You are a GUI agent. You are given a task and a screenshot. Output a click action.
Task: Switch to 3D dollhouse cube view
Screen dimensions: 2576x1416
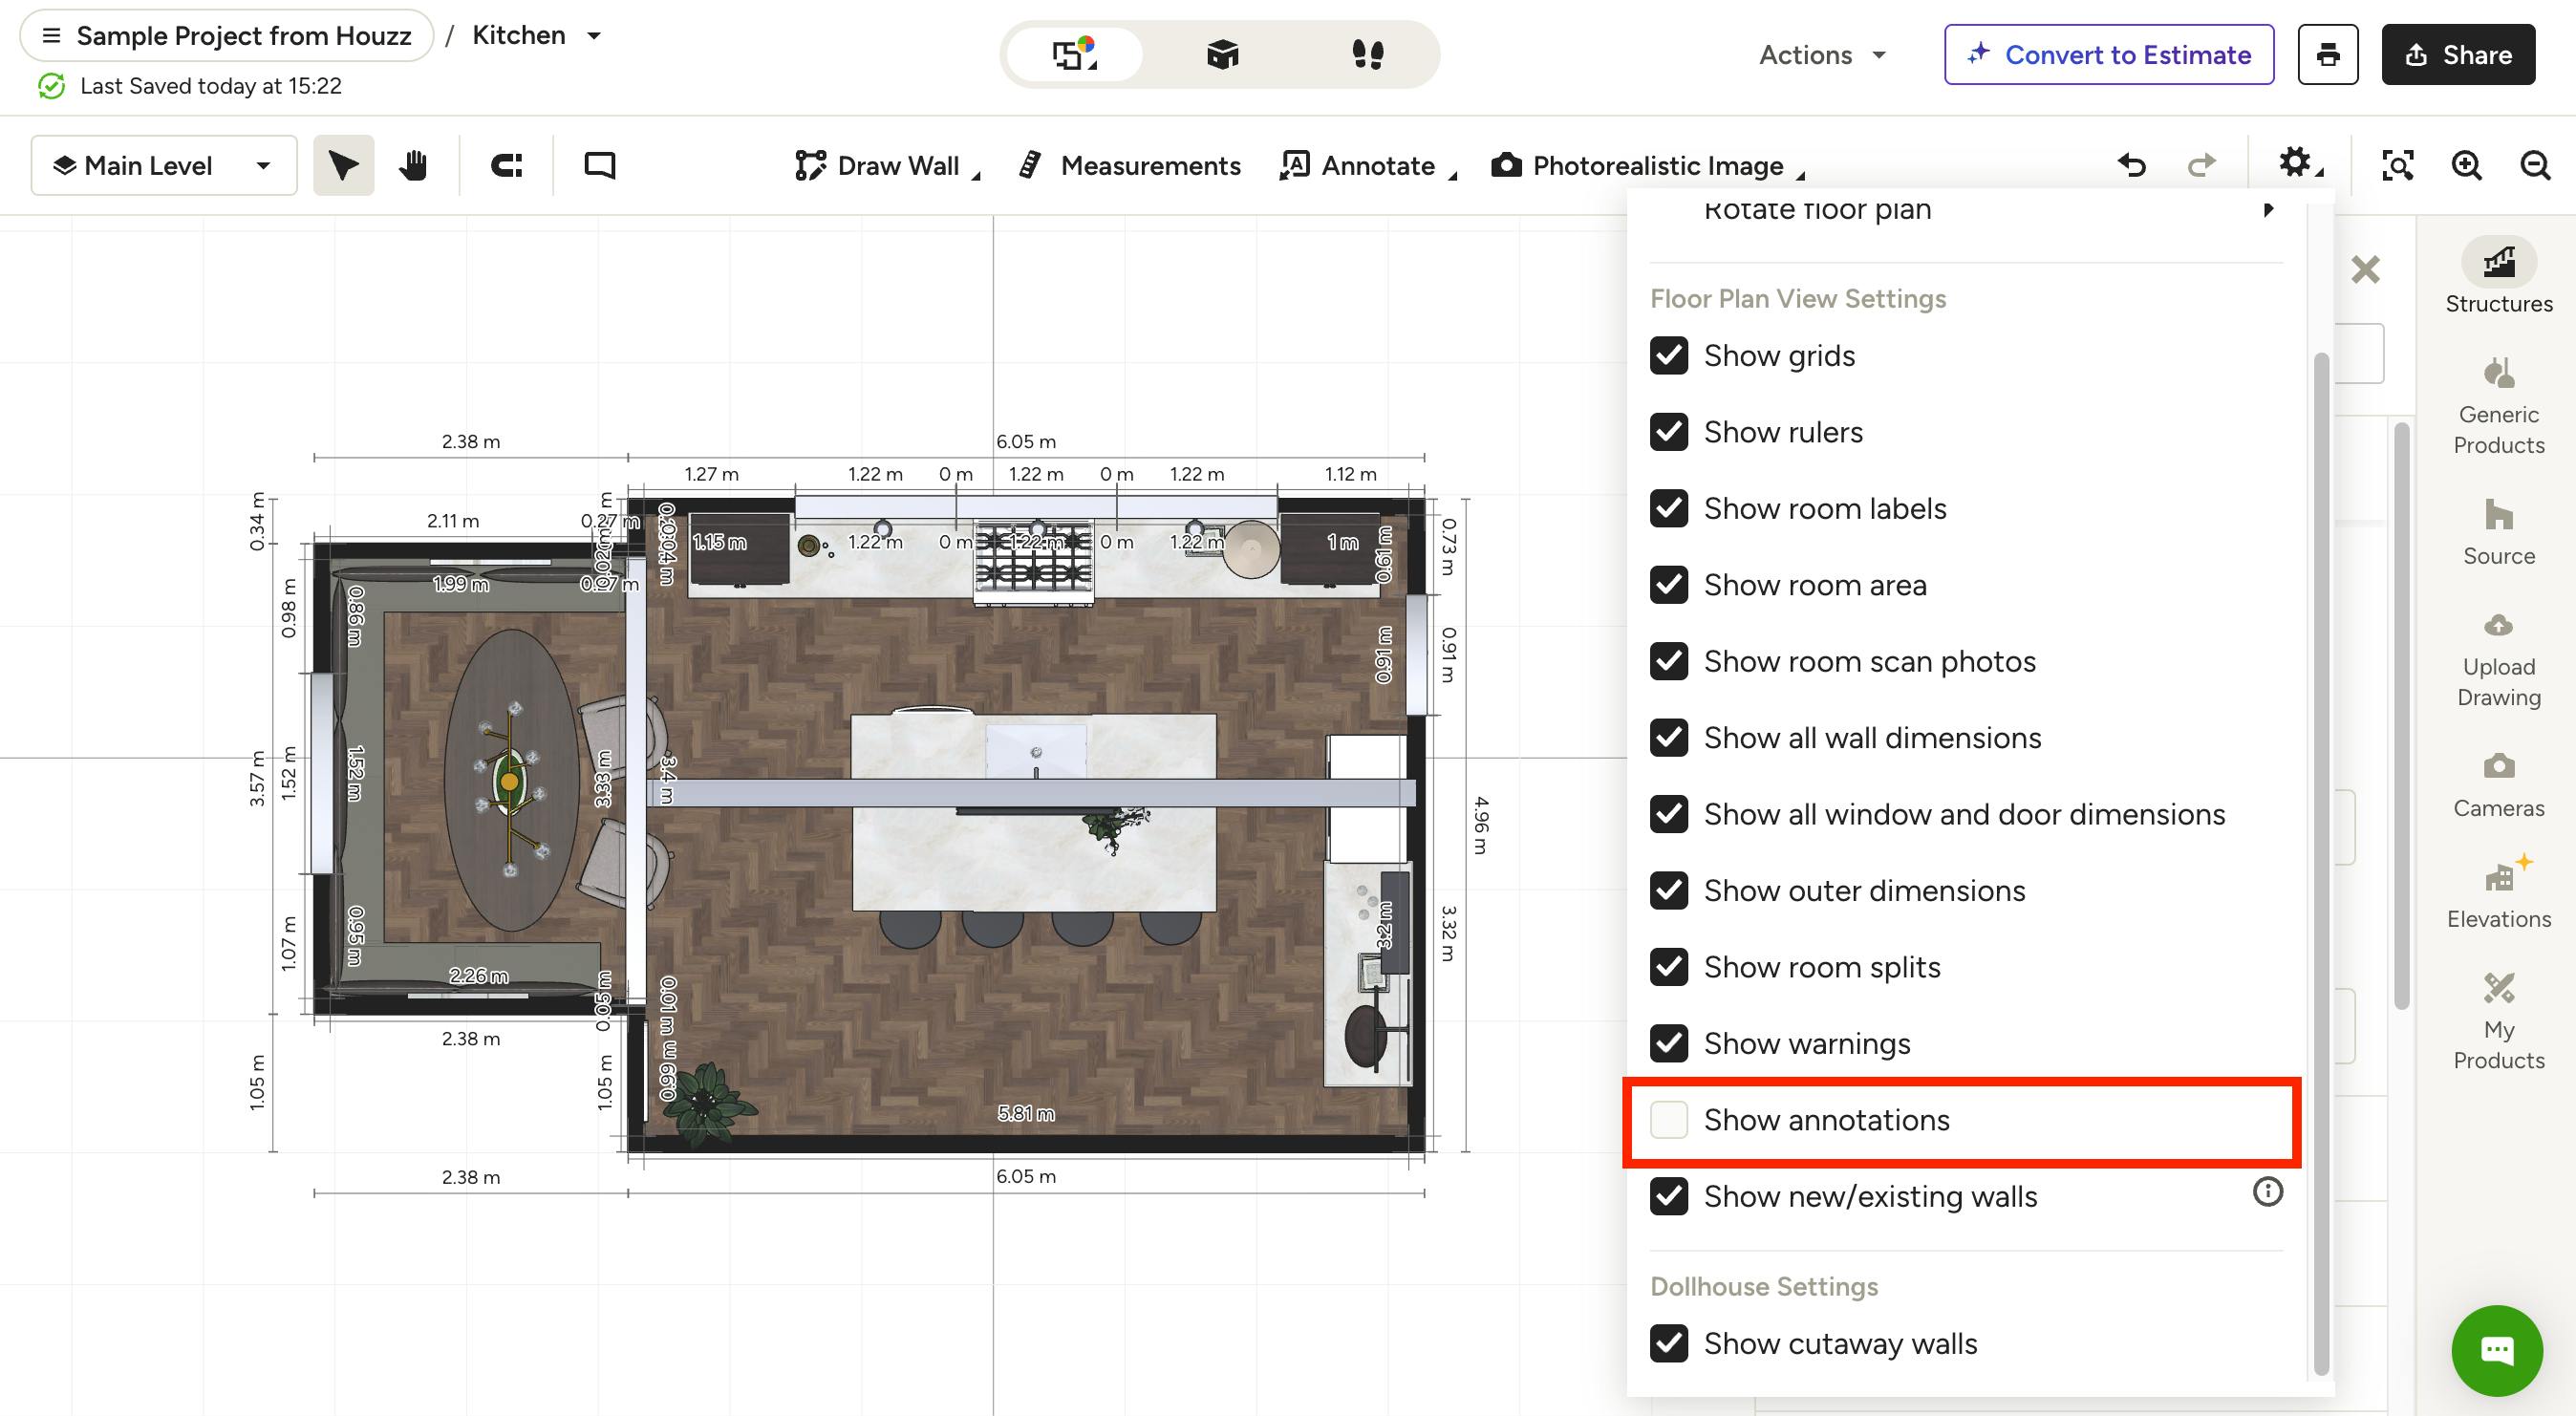point(1222,54)
